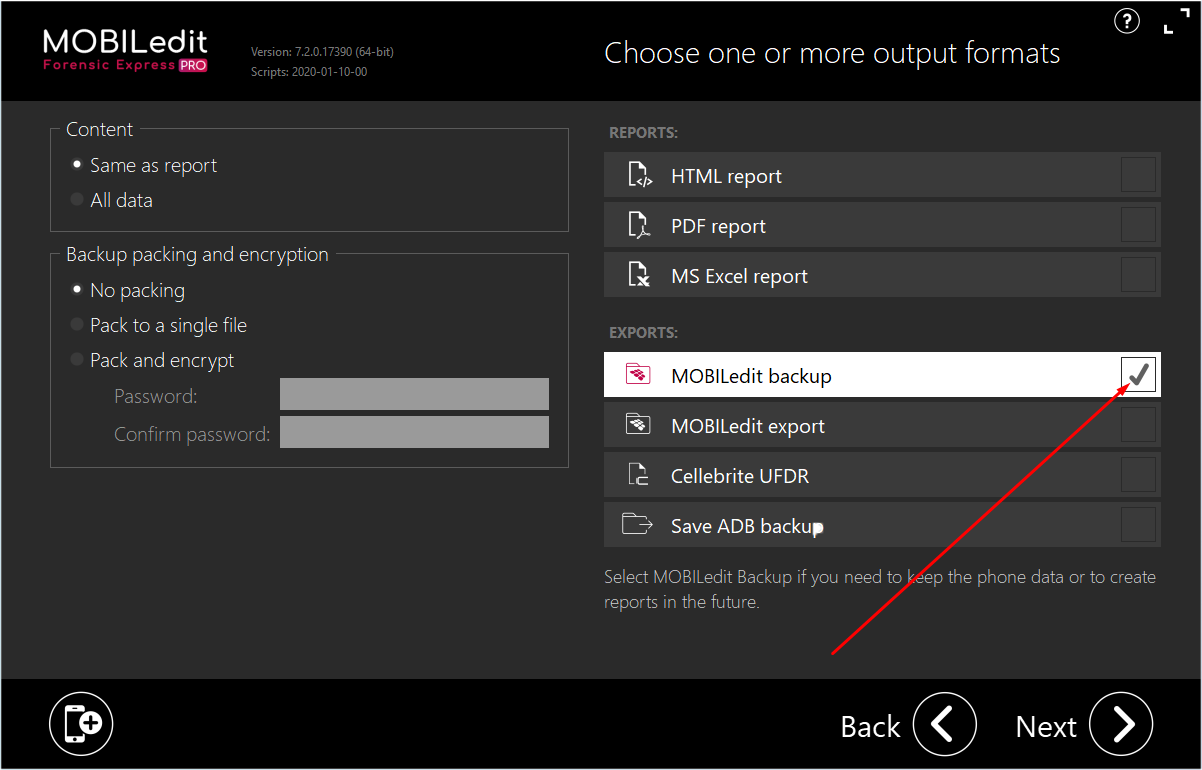This screenshot has width=1202, height=770.
Task: Select the MOBILedit export row label
Action: pyautogui.click(x=748, y=426)
